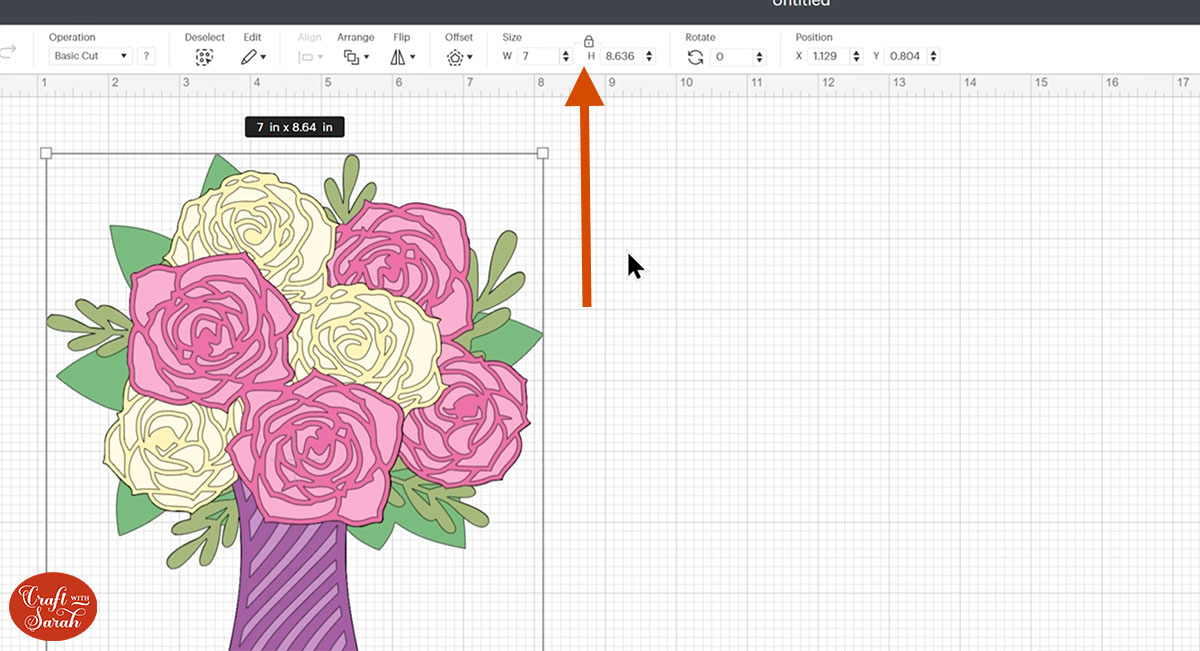
Task: Expand the Basic Cut operation dropdown
Action: [90, 56]
